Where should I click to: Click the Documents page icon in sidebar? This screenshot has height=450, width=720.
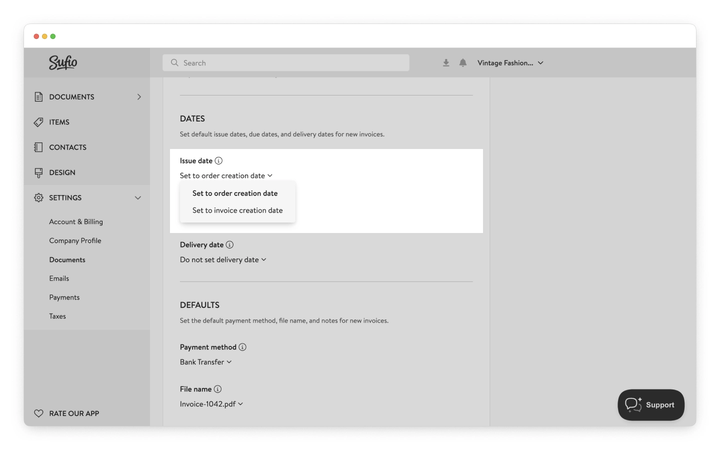tap(39, 97)
